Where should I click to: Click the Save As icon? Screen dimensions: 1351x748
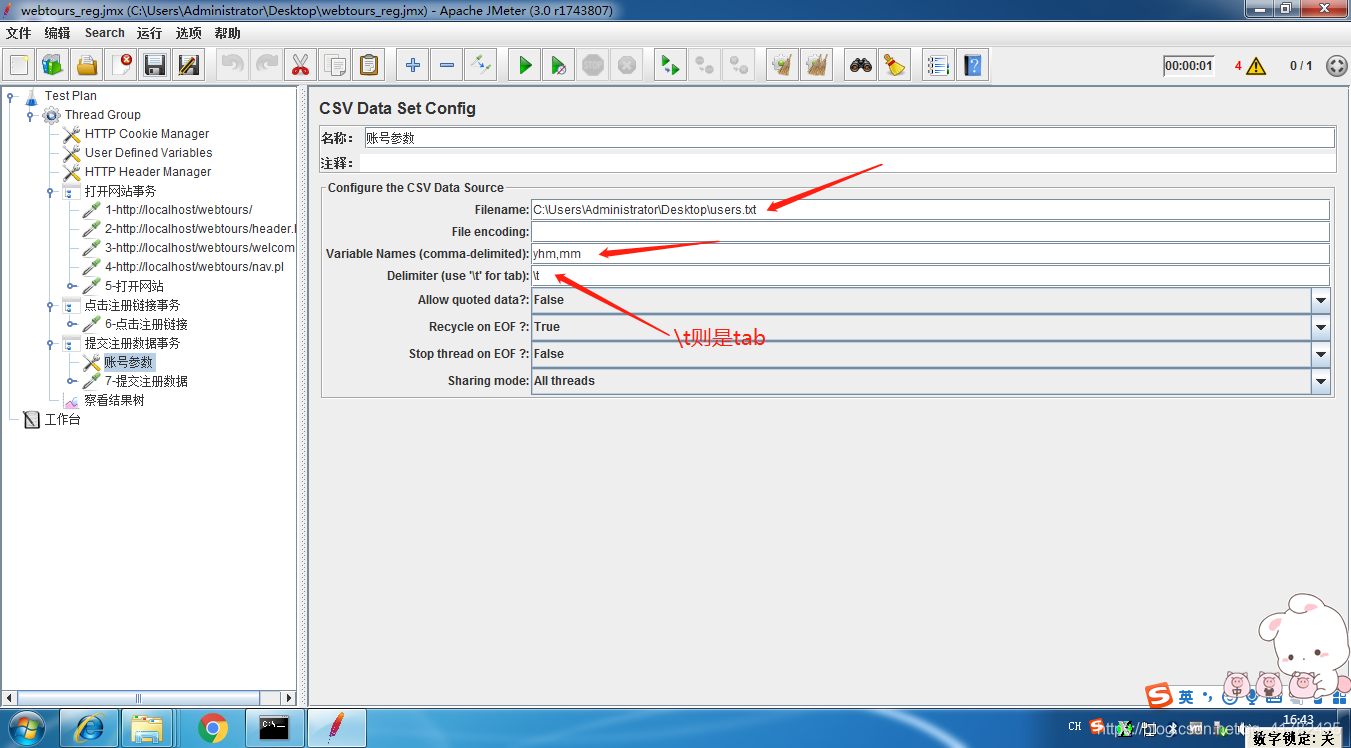189,66
